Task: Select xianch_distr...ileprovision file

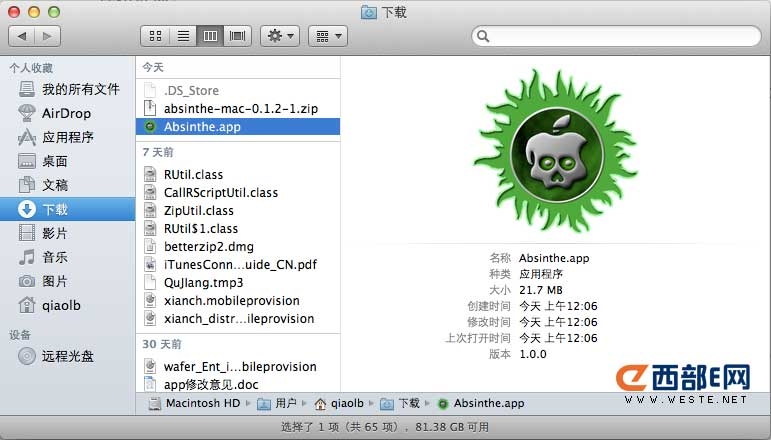Action: [x=238, y=319]
